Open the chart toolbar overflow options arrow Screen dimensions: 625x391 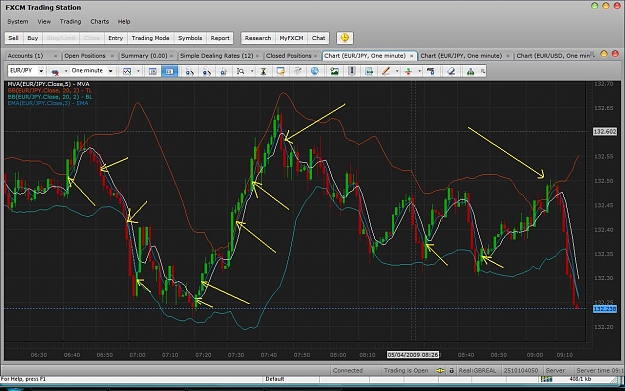(x=483, y=71)
